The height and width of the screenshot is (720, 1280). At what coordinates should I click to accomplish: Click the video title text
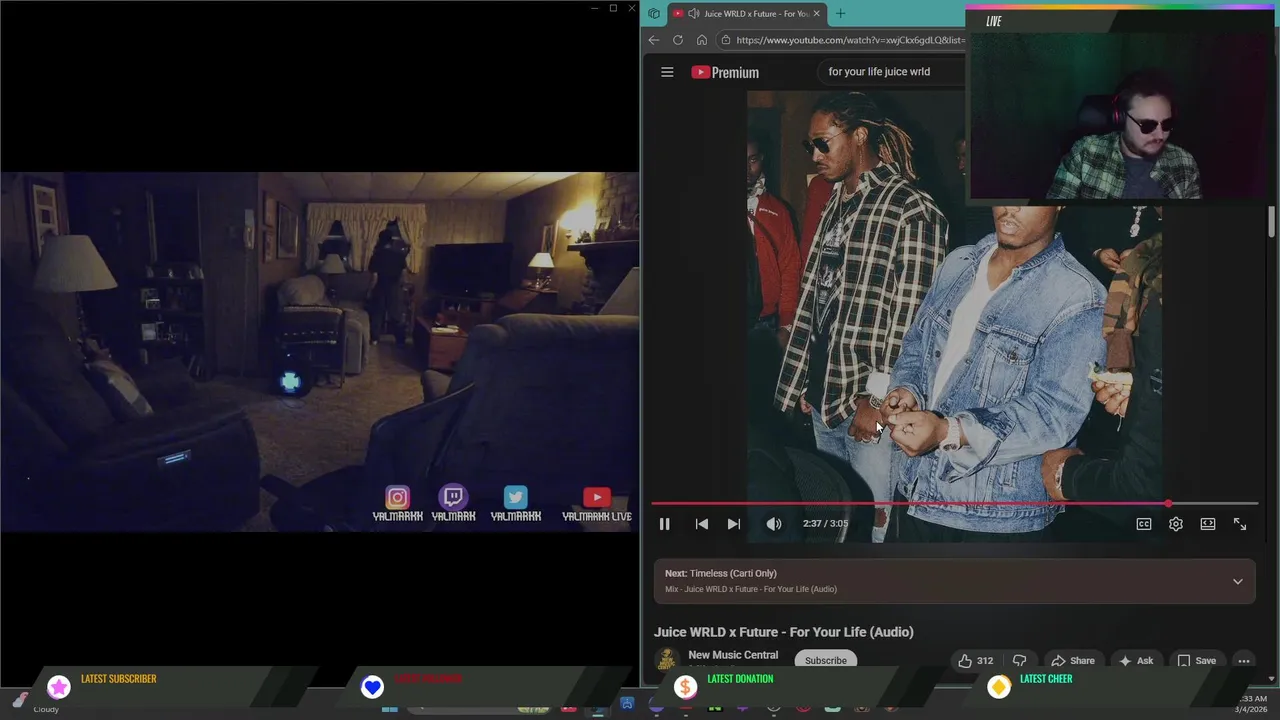coord(784,632)
